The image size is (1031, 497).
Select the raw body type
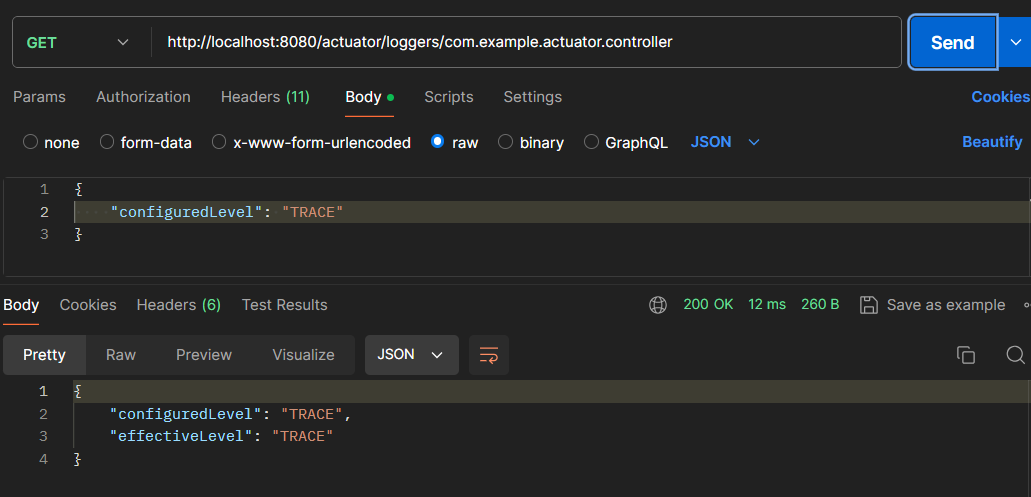[438, 142]
